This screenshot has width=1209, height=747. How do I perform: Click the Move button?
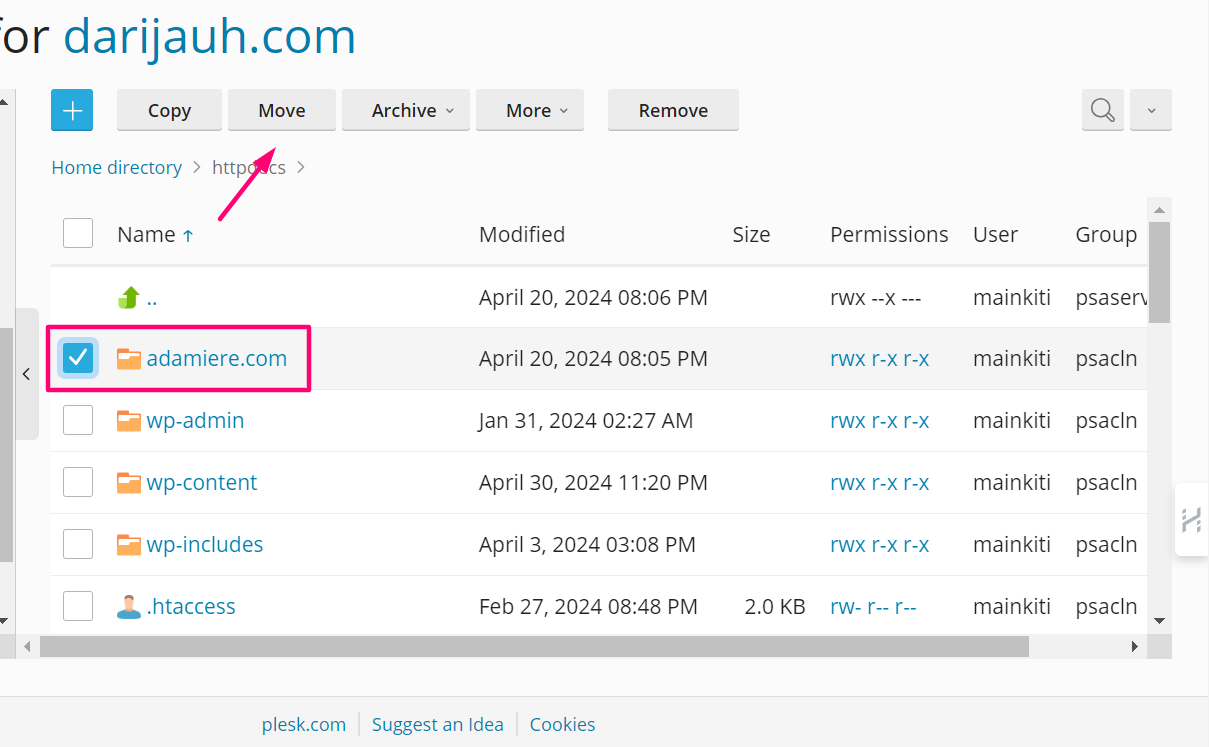(x=281, y=110)
